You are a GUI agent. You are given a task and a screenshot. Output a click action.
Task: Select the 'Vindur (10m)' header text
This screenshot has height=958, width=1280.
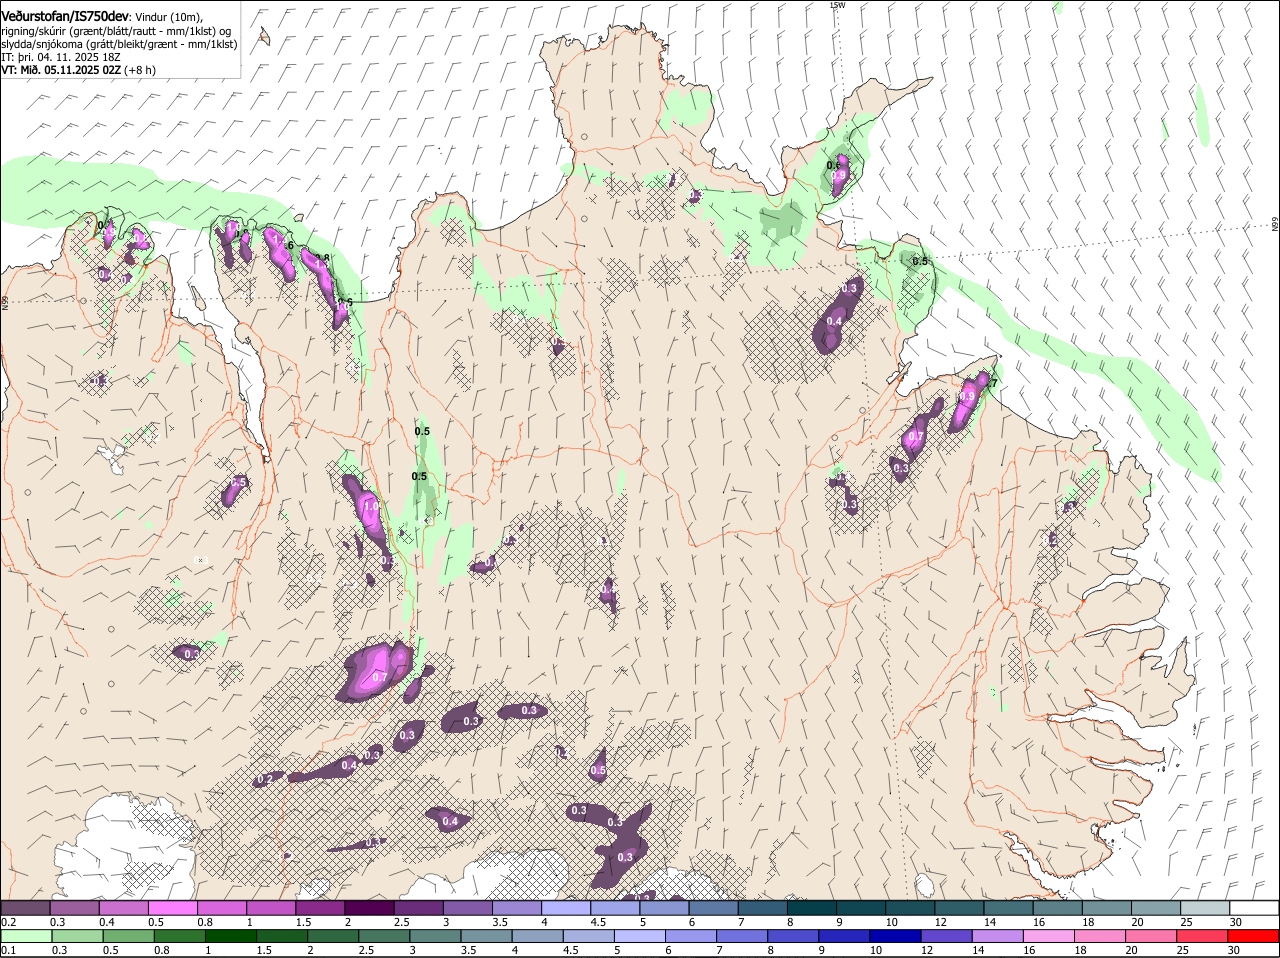click(x=168, y=17)
